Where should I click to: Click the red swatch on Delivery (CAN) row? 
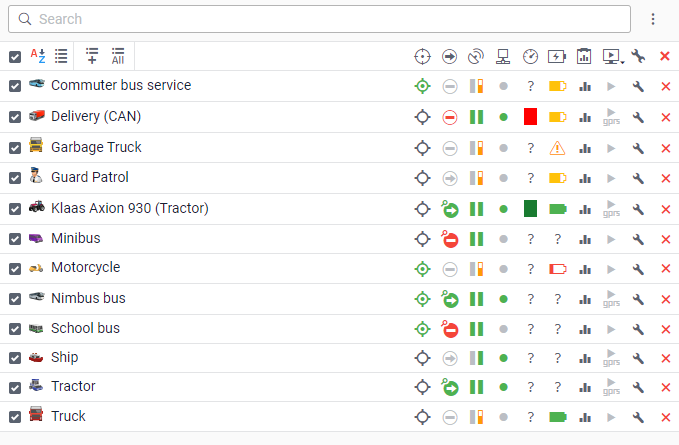(x=530, y=117)
